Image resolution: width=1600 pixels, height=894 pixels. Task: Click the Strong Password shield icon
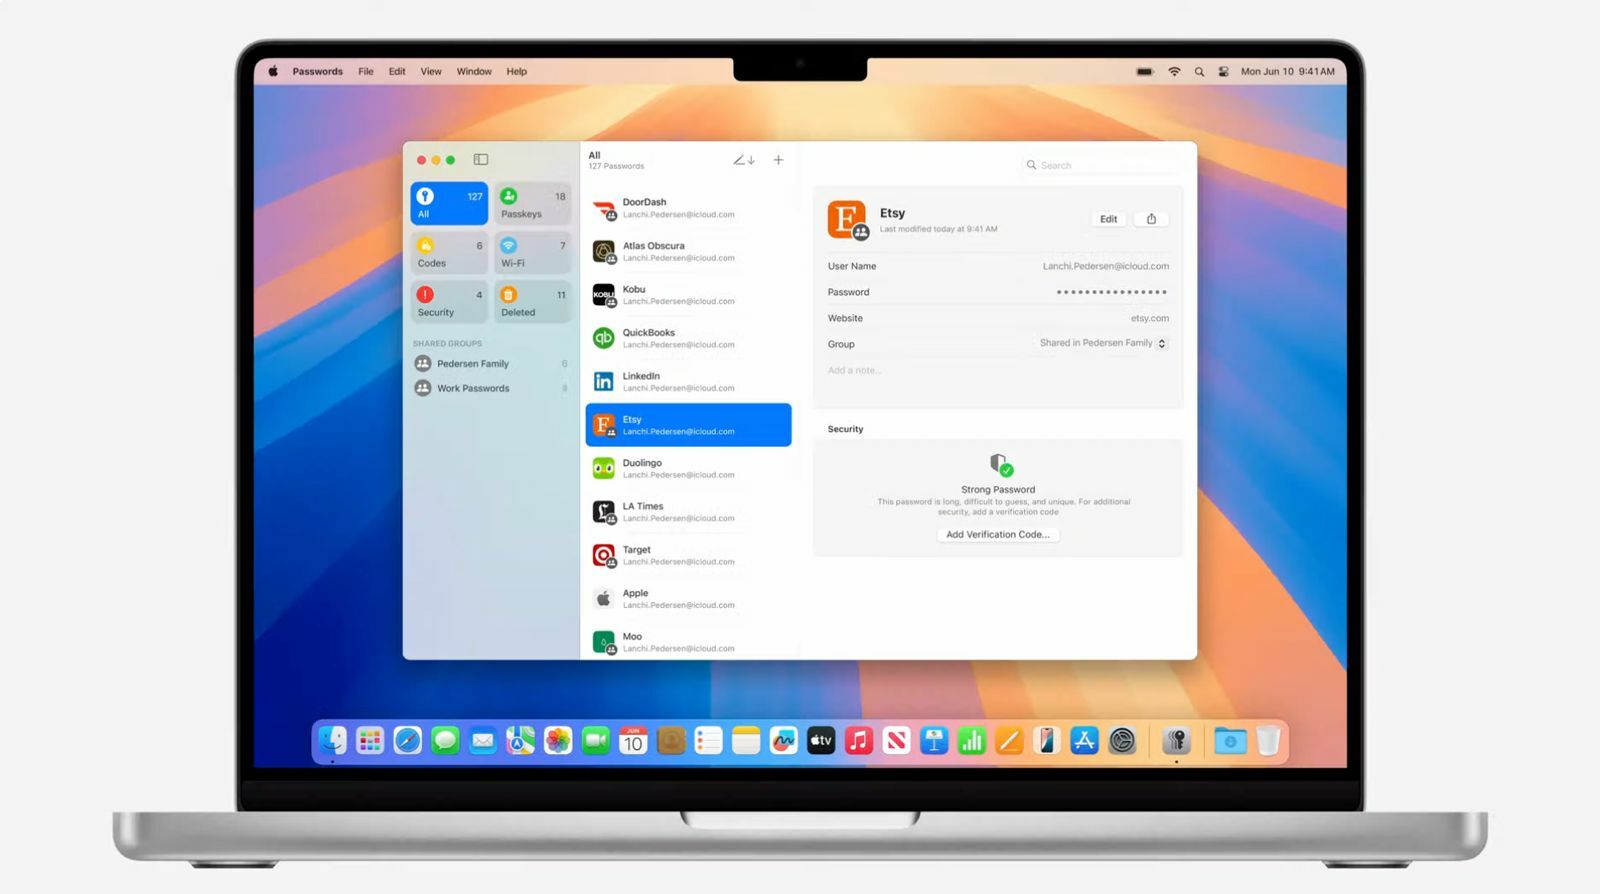1000,464
